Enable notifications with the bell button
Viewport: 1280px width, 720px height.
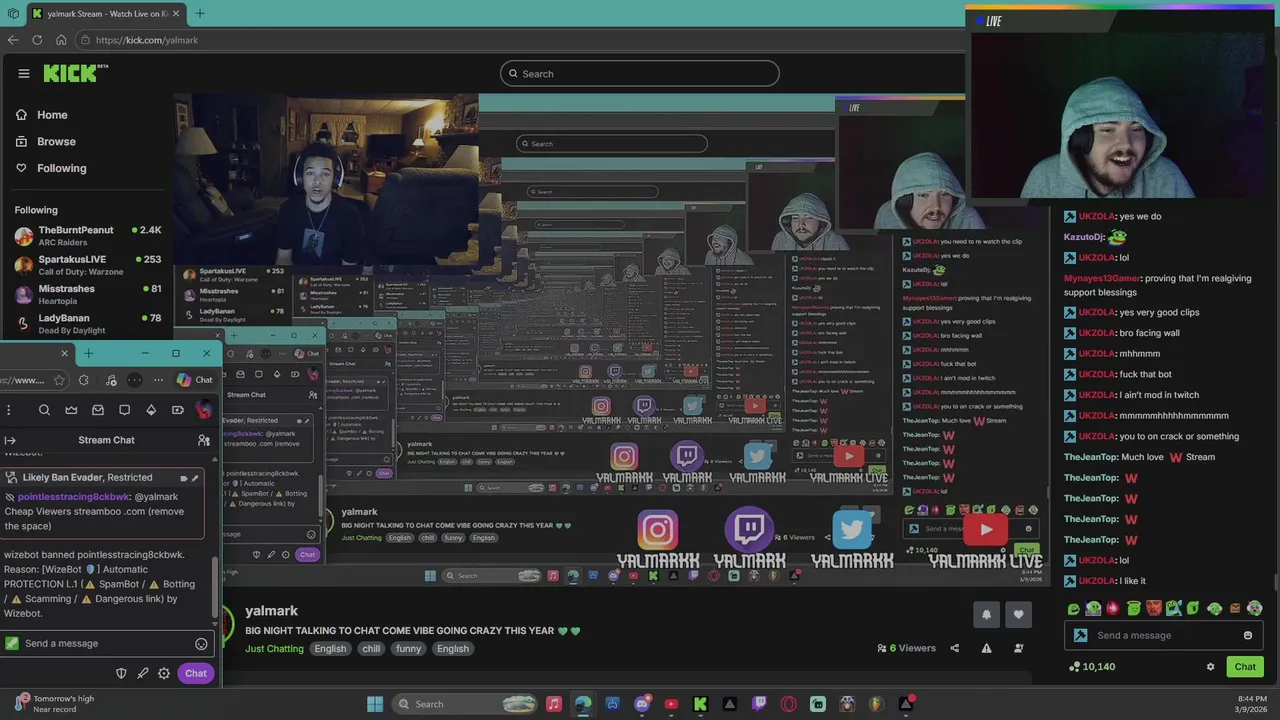tap(986, 614)
